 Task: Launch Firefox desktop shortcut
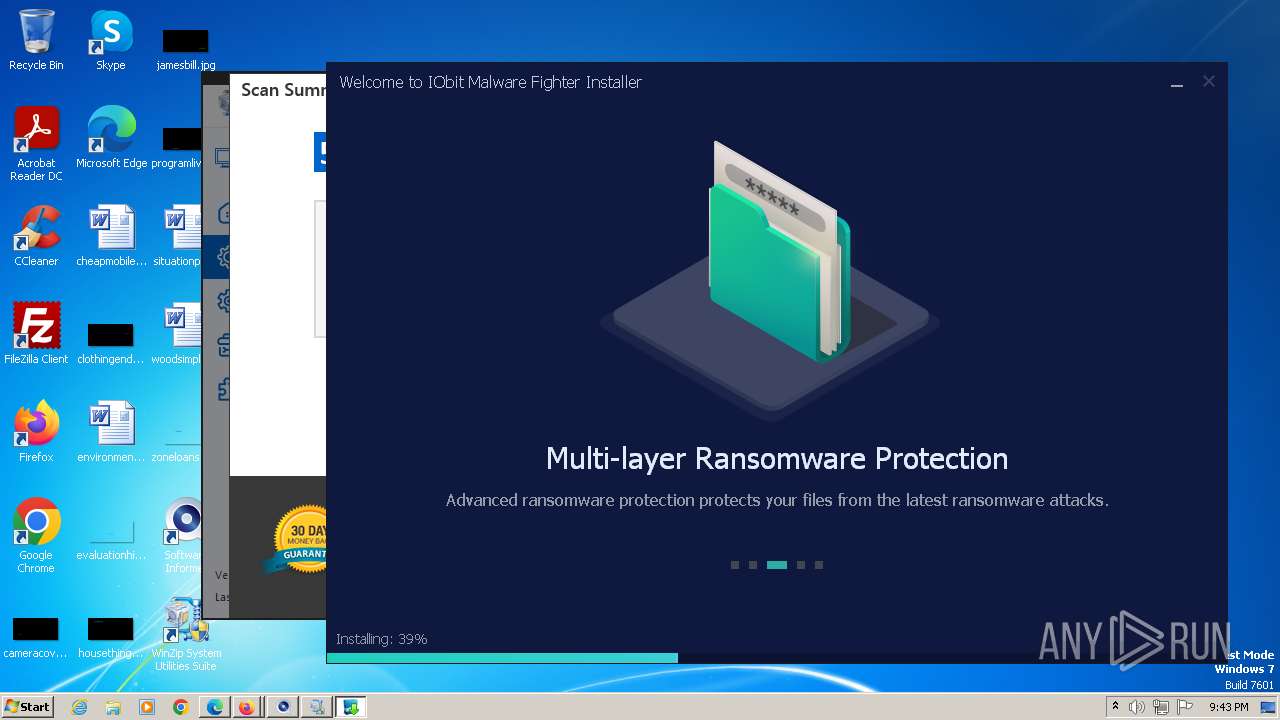pyautogui.click(x=36, y=432)
